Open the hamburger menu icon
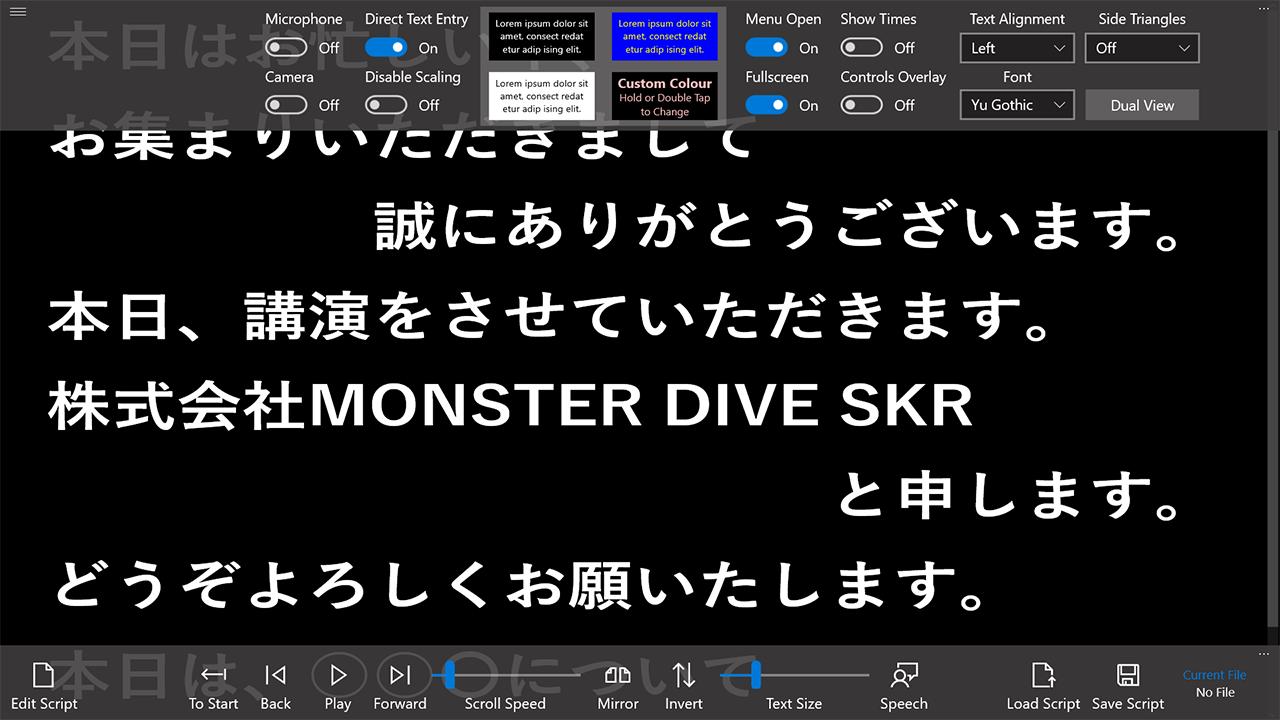Screen dimensions: 1280x720 [x=18, y=12]
